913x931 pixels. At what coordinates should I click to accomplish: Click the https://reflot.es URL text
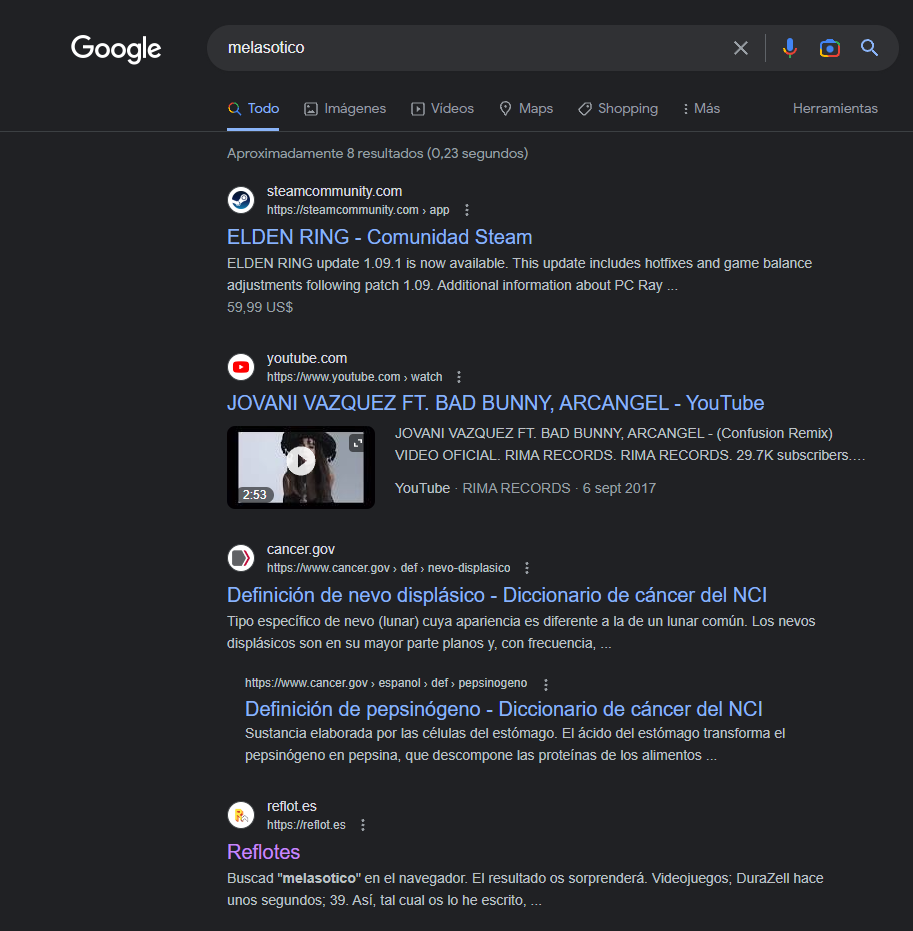coord(306,825)
